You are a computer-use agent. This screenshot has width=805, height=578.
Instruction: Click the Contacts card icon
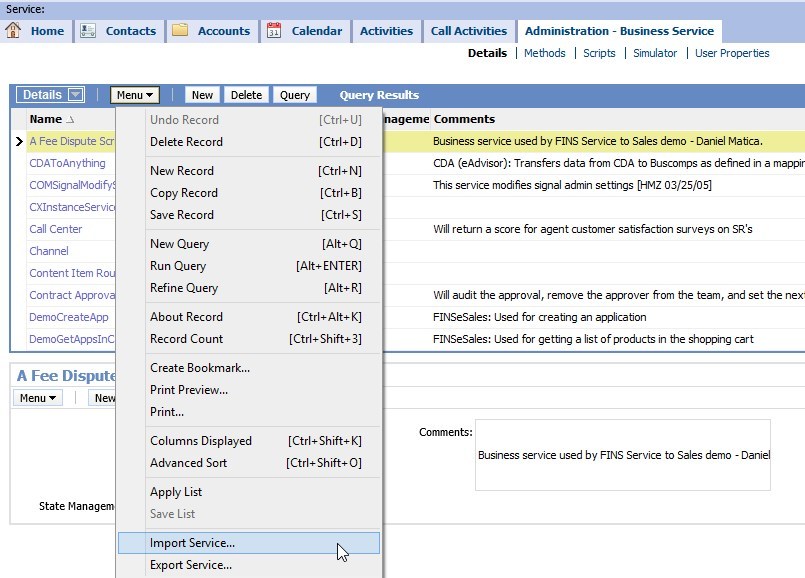point(88,30)
